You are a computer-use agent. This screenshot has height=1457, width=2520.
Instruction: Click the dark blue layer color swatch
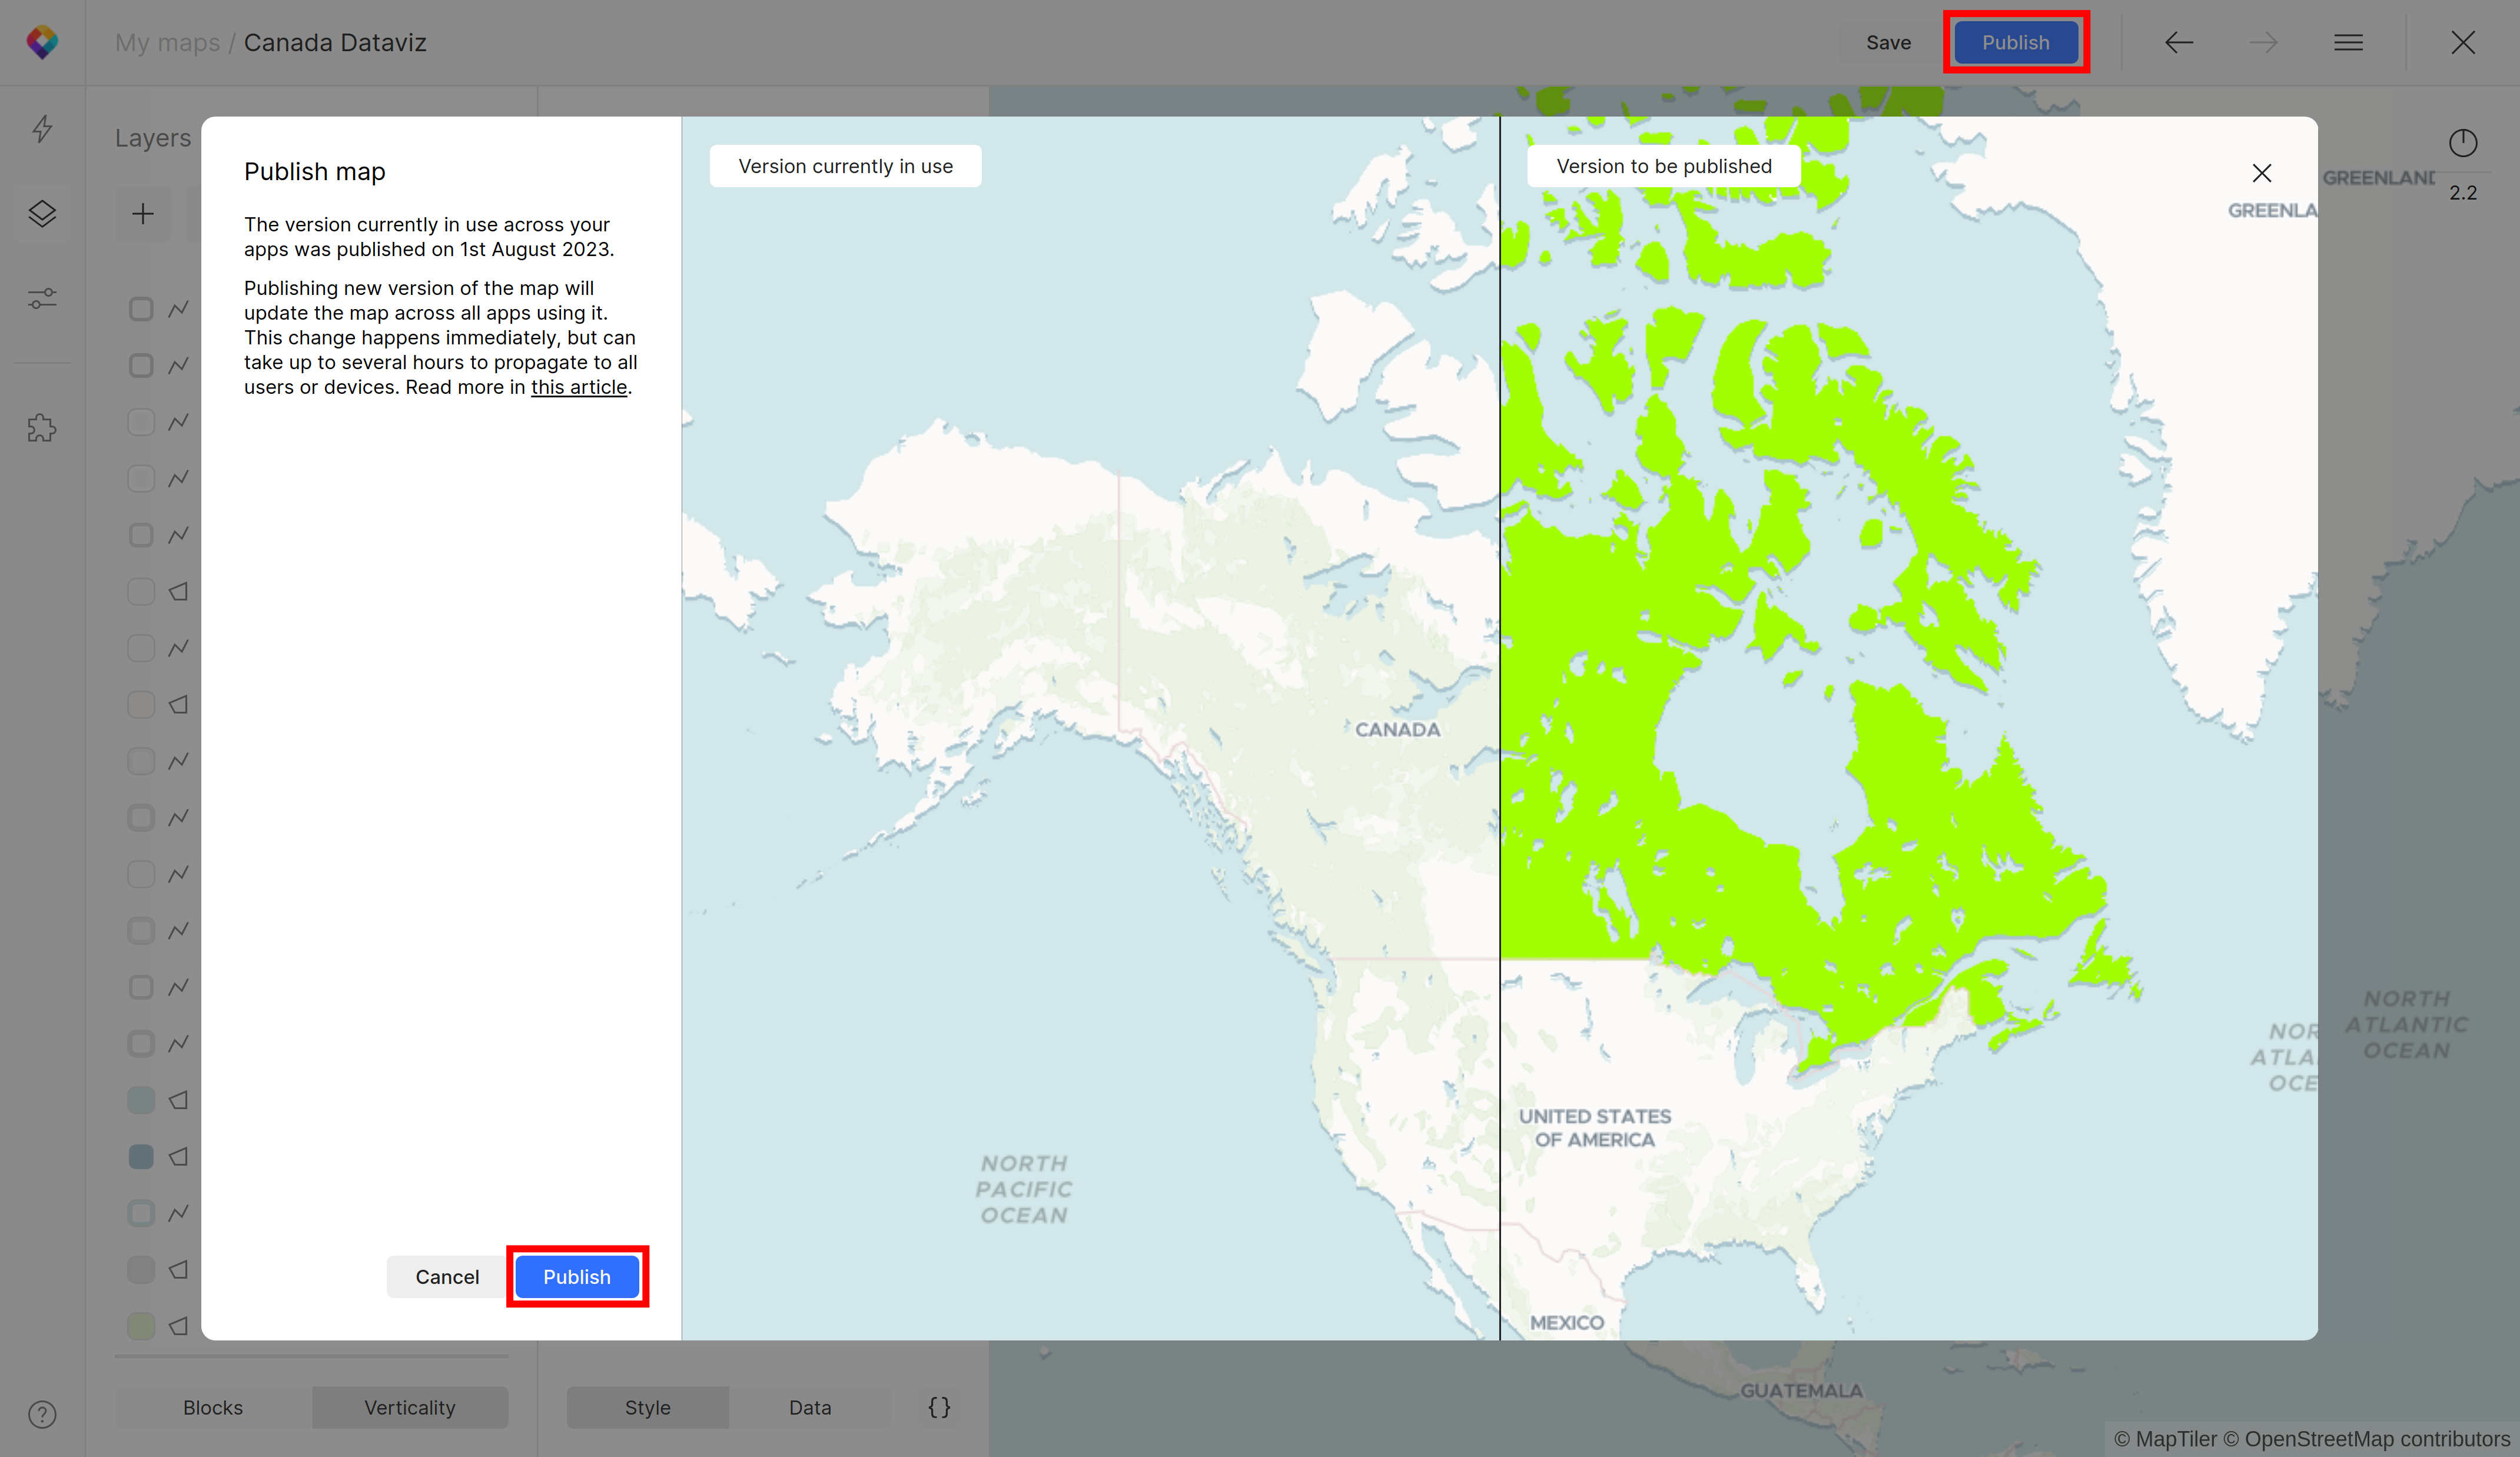point(141,1157)
